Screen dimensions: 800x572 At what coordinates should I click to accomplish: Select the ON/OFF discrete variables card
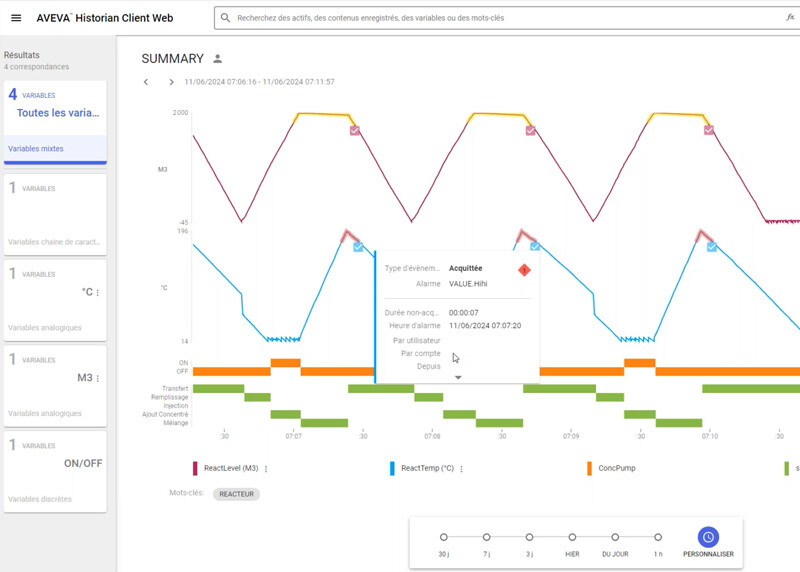click(55, 470)
